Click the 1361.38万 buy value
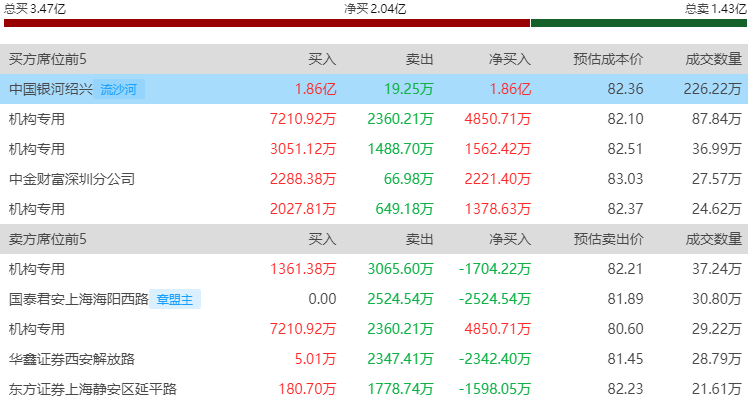 [303, 269]
